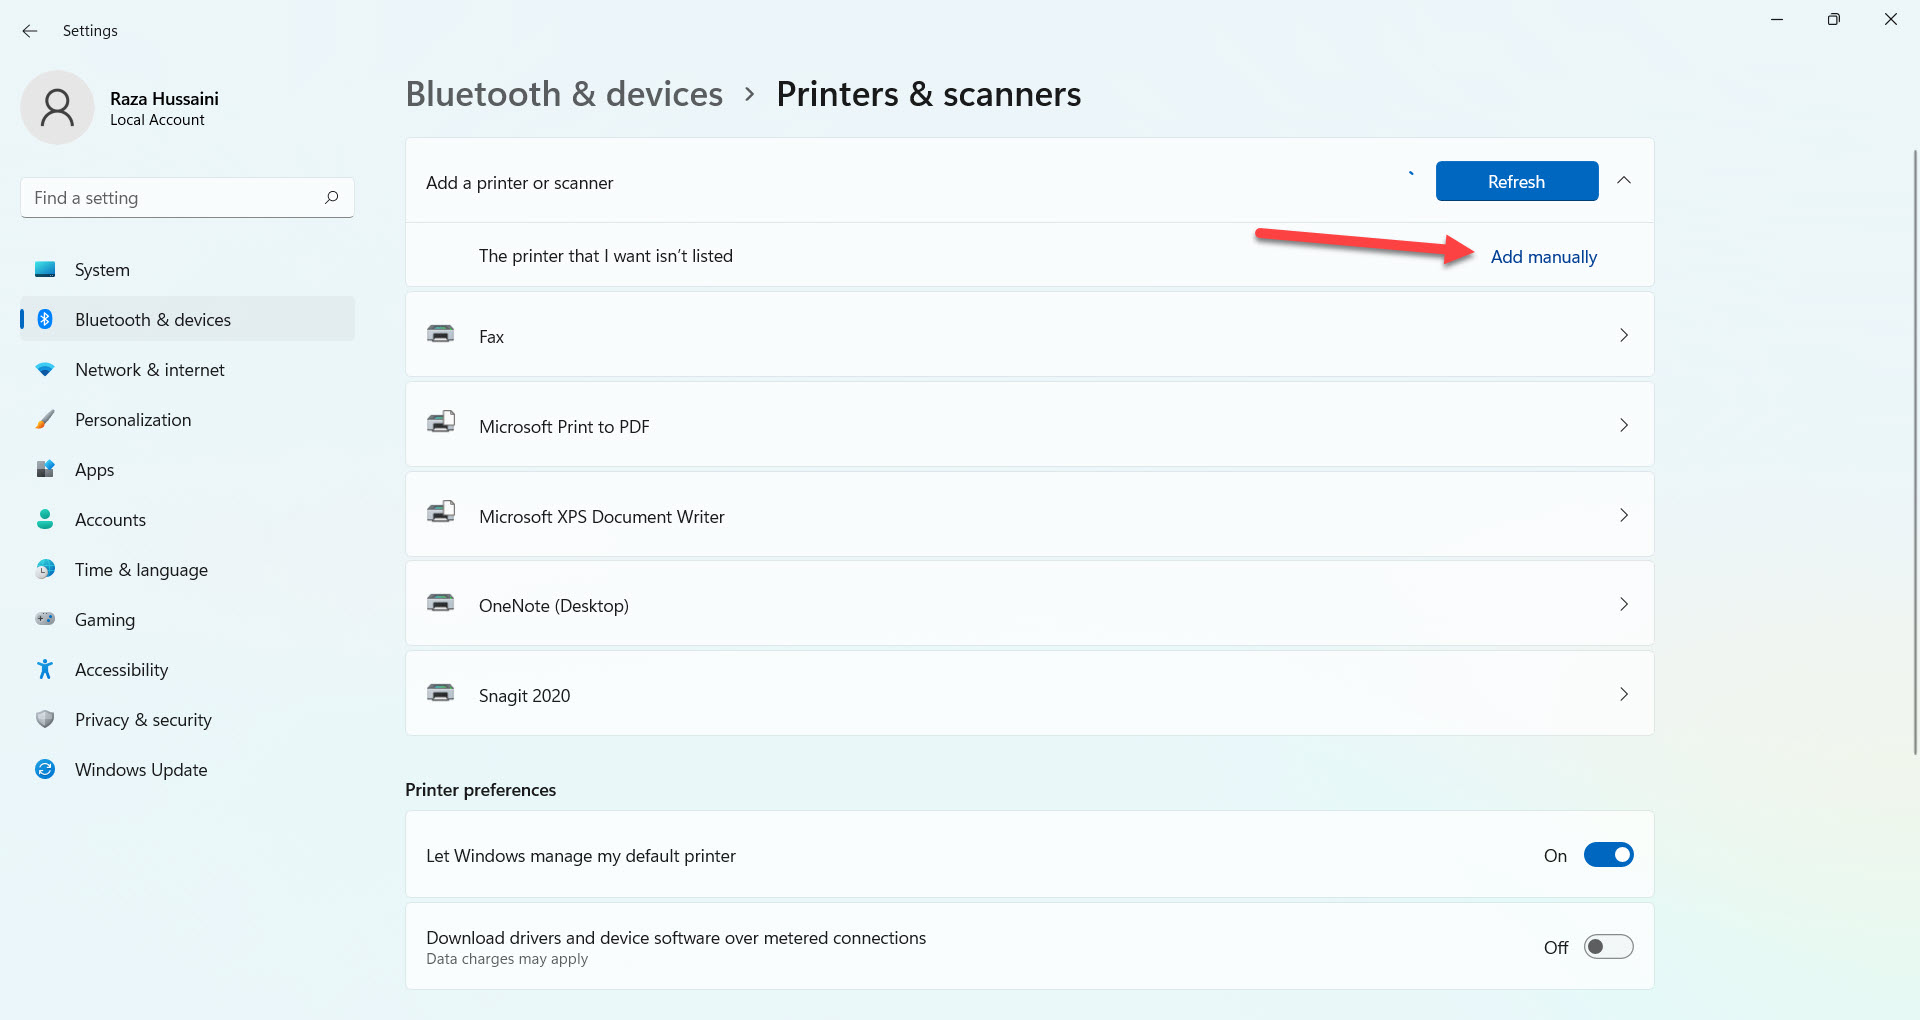1920x1020 pixels.
Task: Expand the Fax entry chevron
Action: pos(1623,335)
